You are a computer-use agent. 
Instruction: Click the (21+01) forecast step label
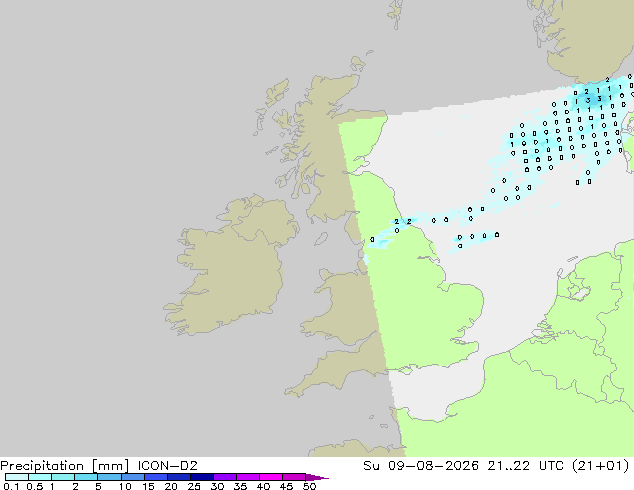click(601, 466)
